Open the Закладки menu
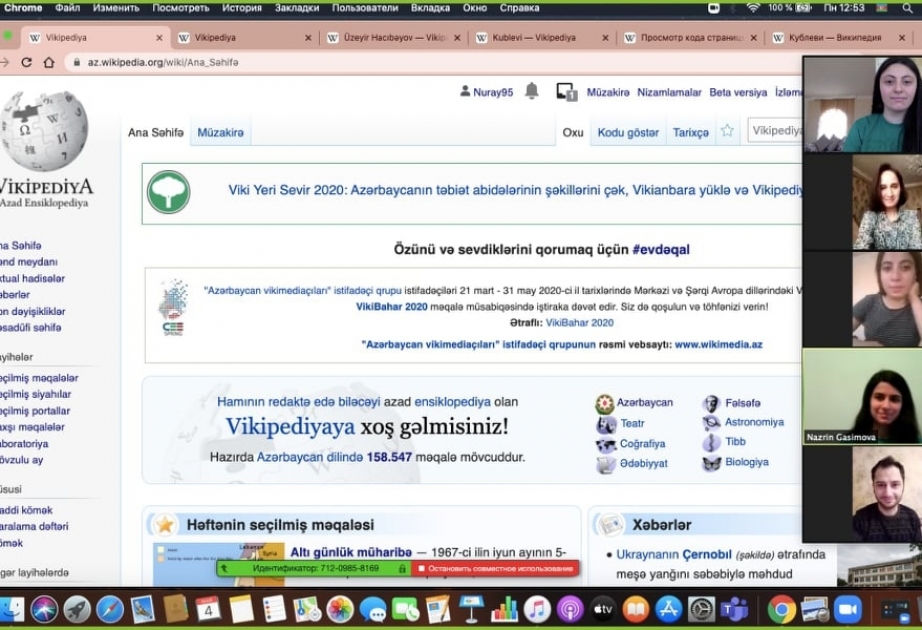Image resolution: width=922 pixels, height=630 pixels. [297, 8]
